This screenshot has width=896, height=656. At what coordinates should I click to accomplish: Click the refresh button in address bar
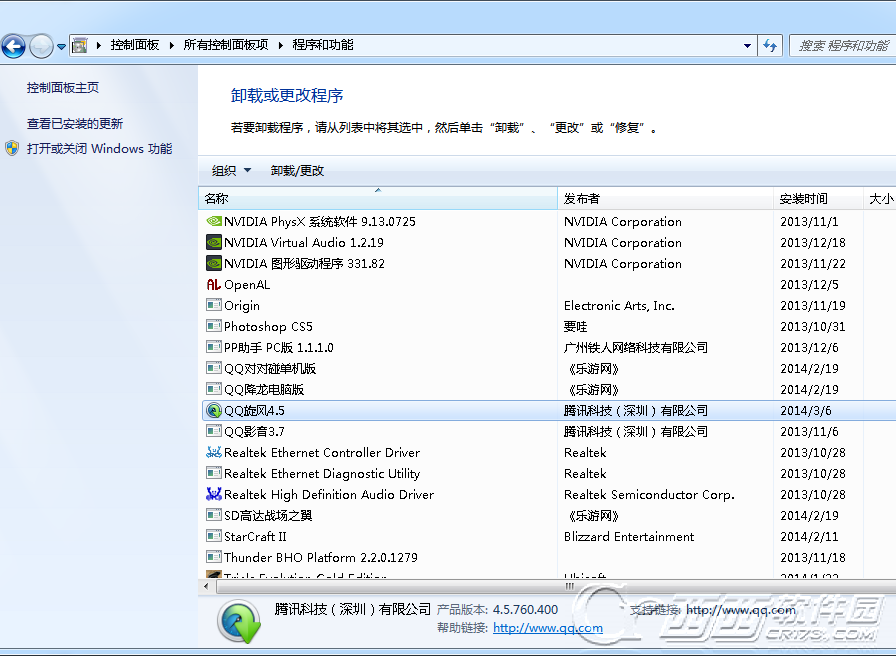tap(770, 46)
